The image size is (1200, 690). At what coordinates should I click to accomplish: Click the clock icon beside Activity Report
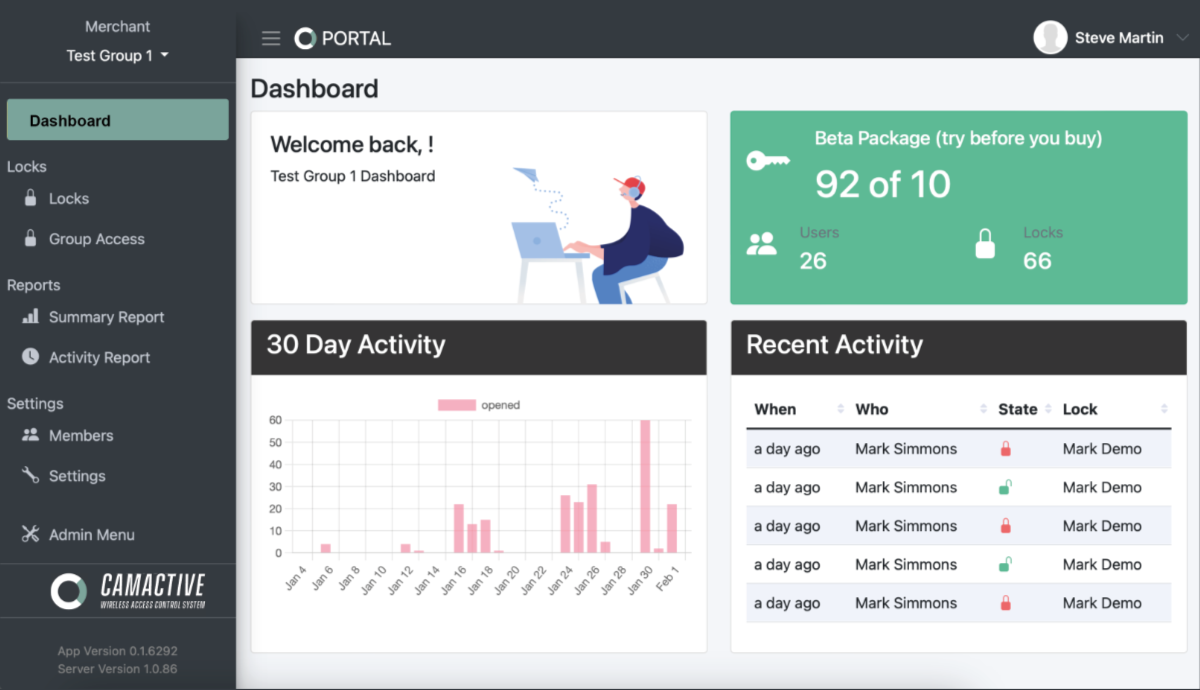point(30,356)
